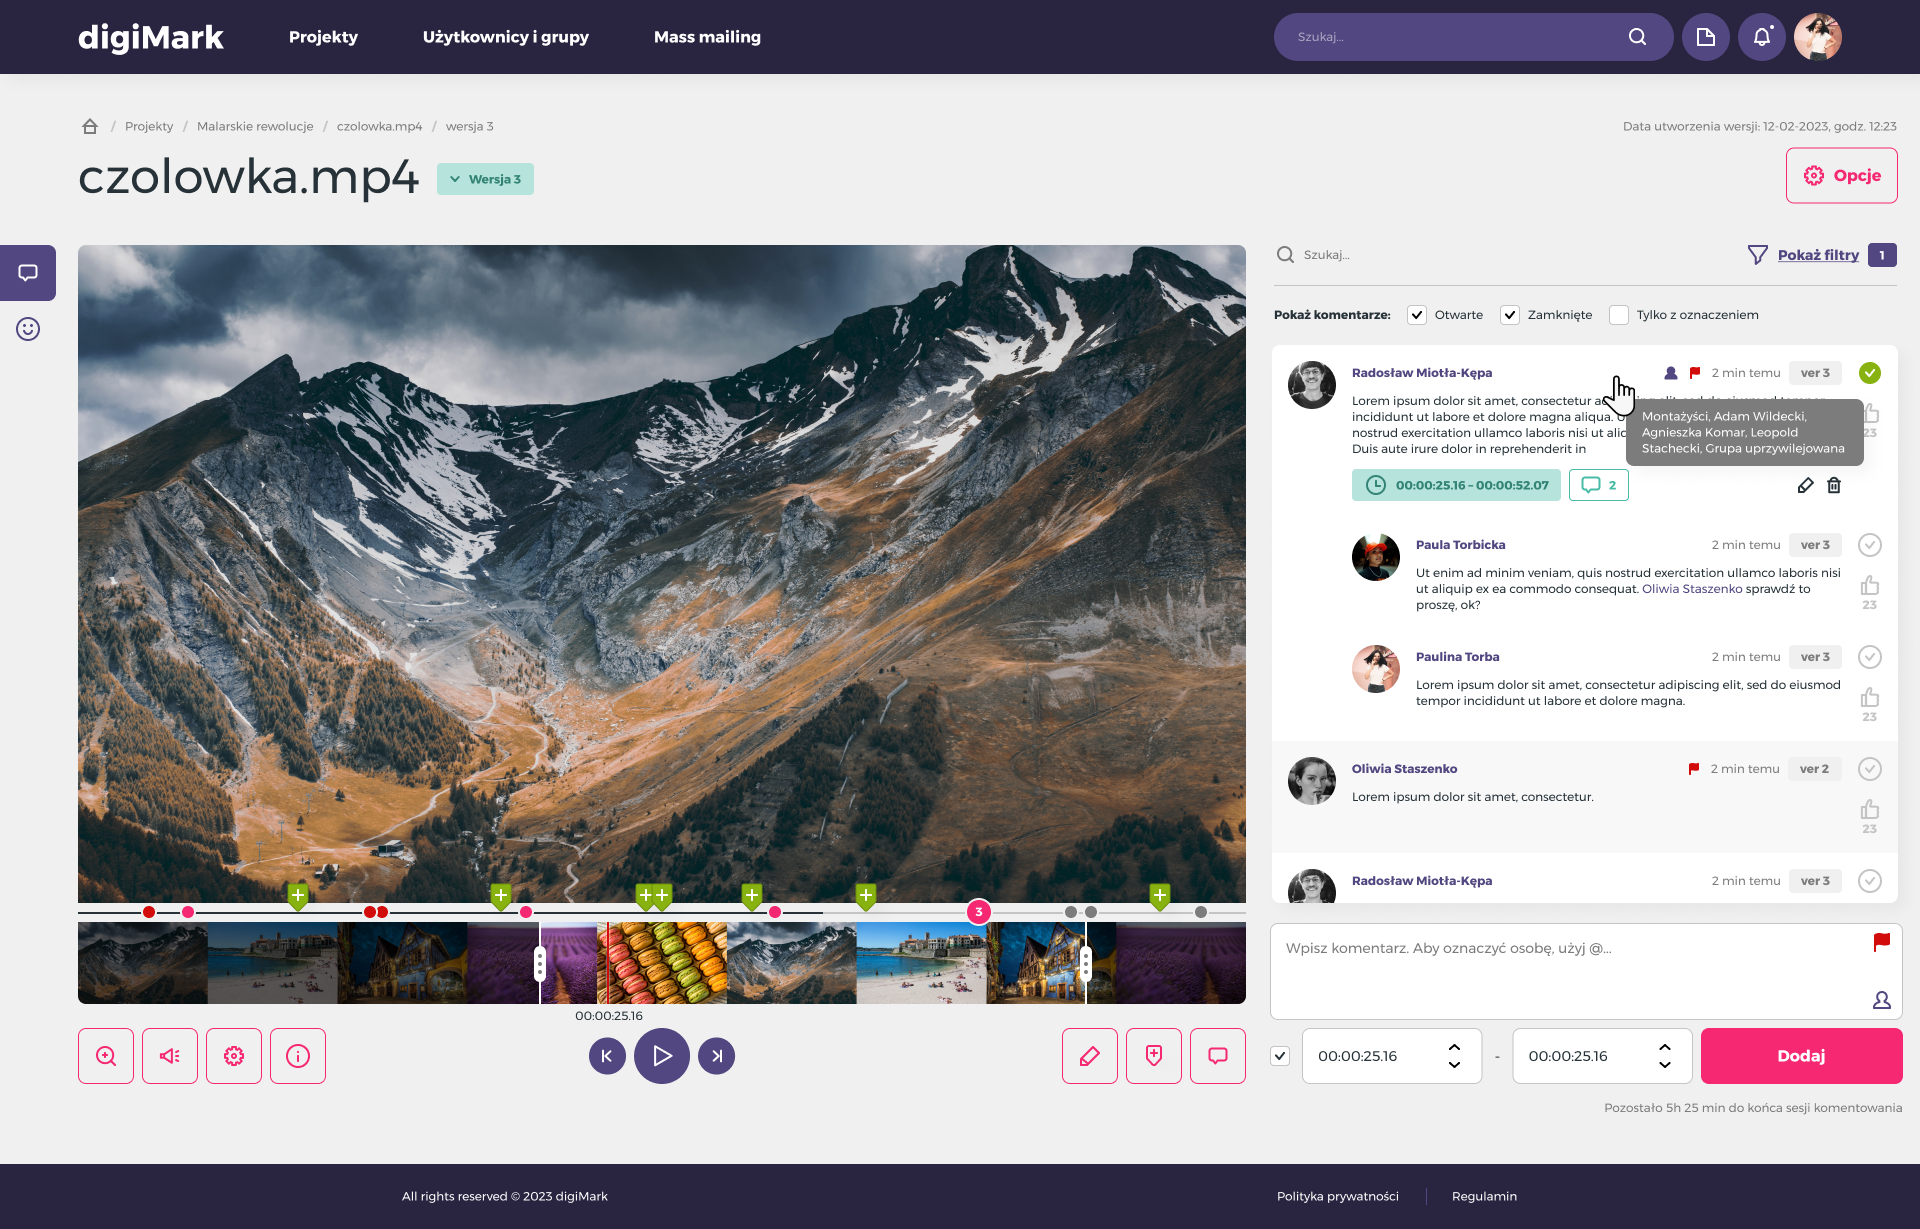Click the volume speaker icon
Image resolution: width=1920 pixels, height=1229 pixels.
click(170, 1056)
